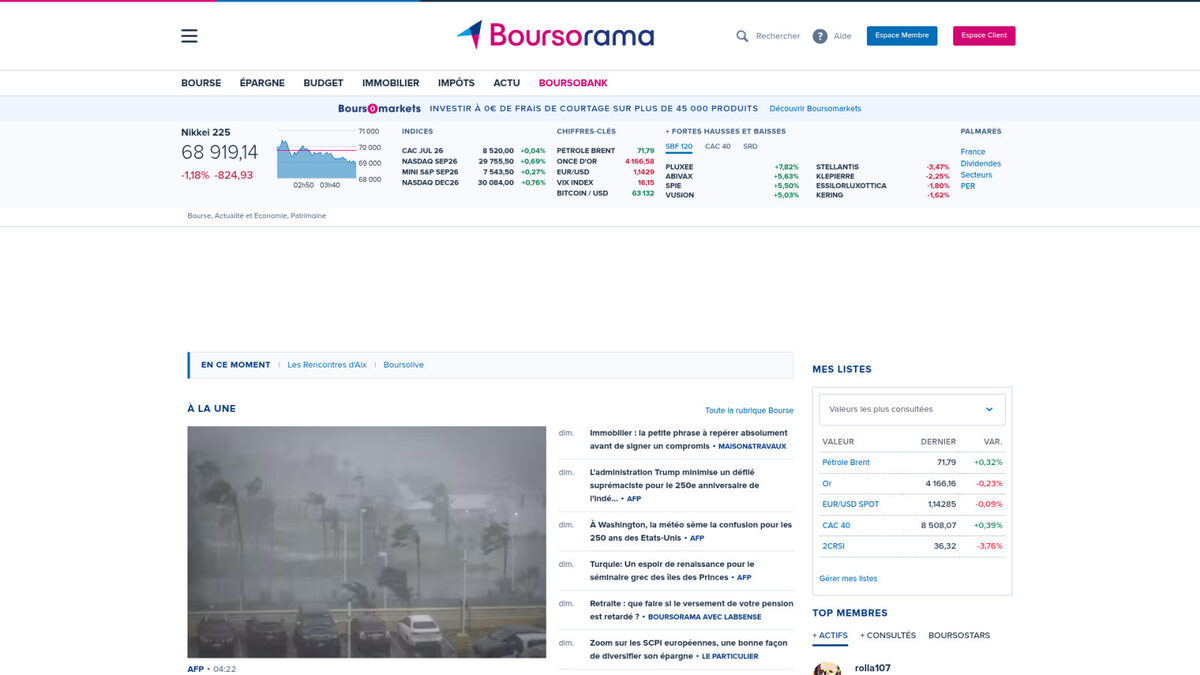This screenshot has width=1200, height=675.
Task: Open KERING stock in top losers
Action: [x=829, y=195]
